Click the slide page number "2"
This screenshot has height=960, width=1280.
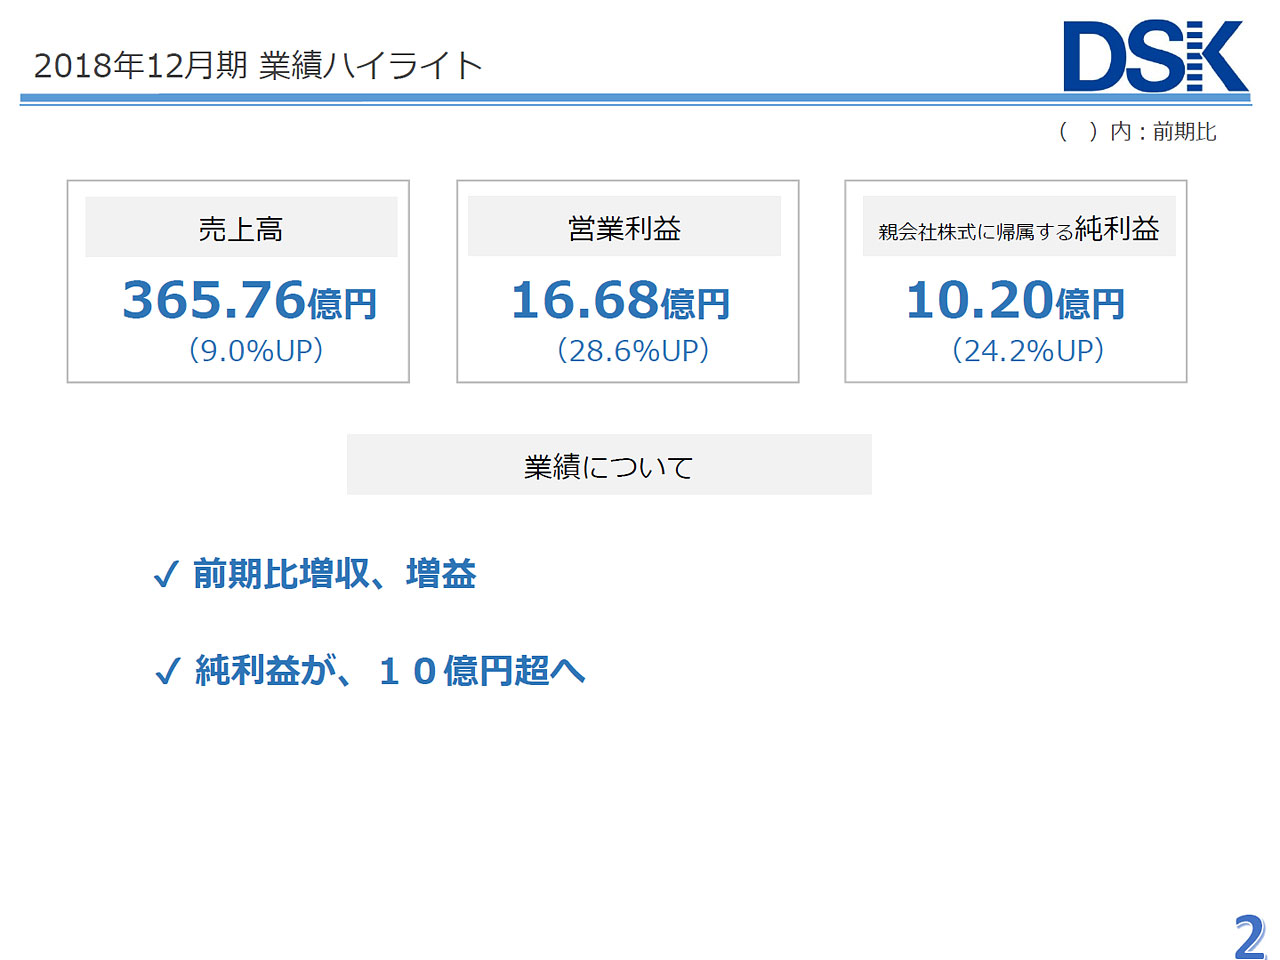pyautogui.click(x=1250, y=937)
